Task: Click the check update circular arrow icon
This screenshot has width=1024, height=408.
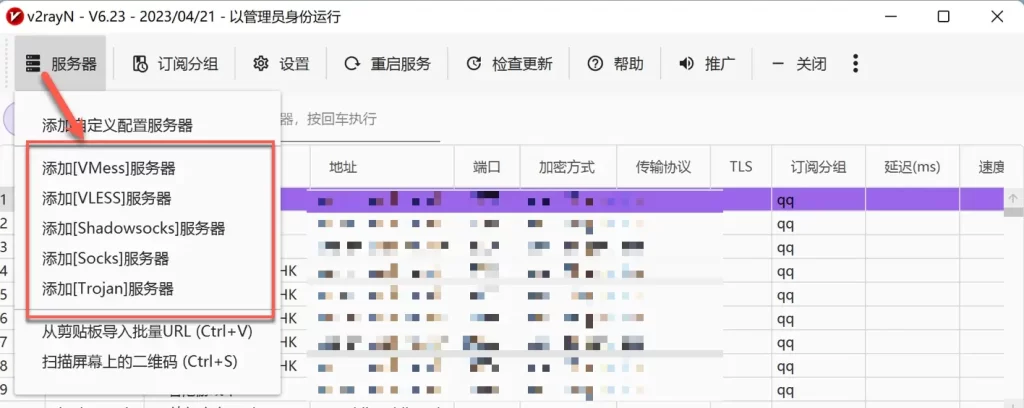Action: [x=473, y=63]
